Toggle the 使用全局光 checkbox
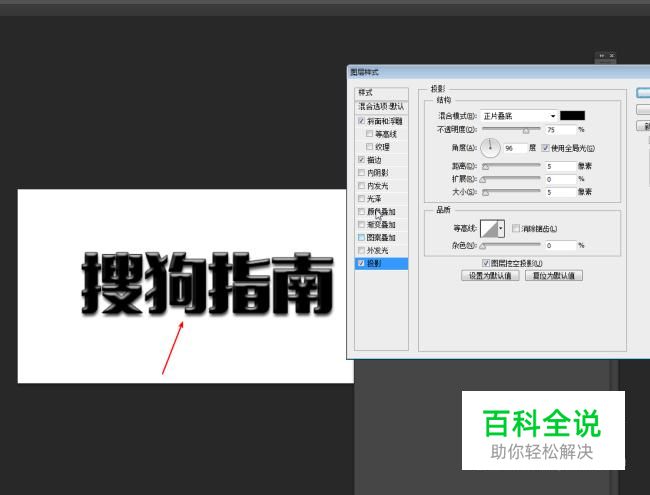The image size is (650, 495). tap(546, 148)
